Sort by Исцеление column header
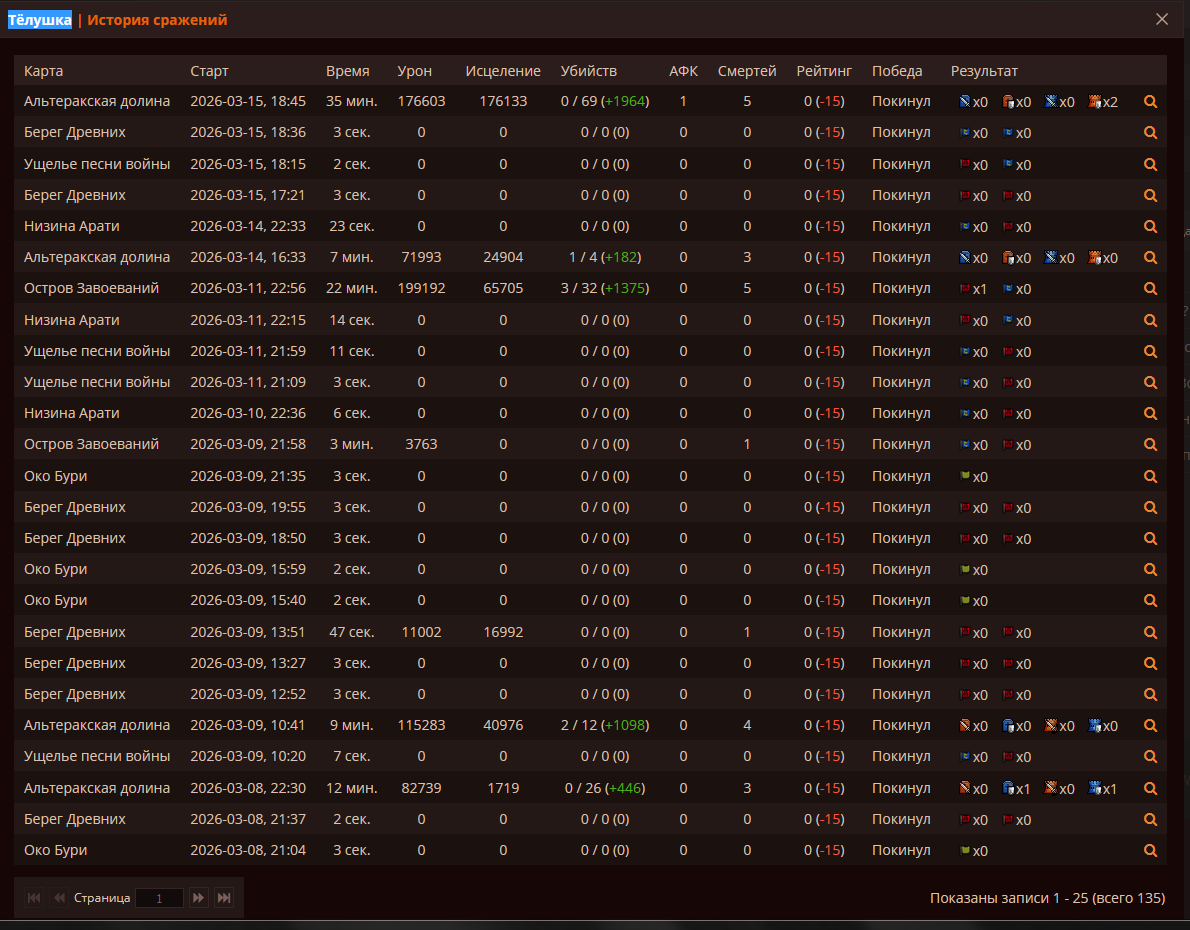The width and height of the screenshot is (1190, 930). (x=503, y=71)
